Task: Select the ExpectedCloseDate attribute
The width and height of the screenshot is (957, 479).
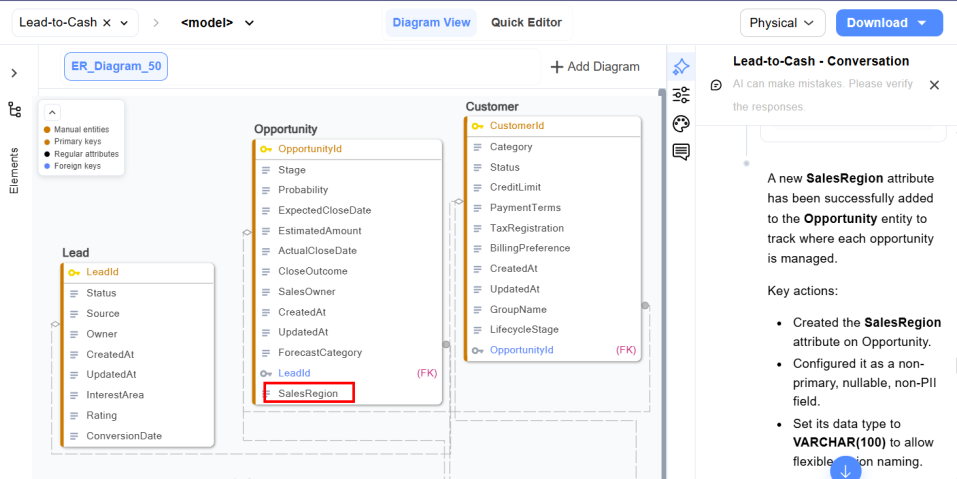Action: [325, 210]
